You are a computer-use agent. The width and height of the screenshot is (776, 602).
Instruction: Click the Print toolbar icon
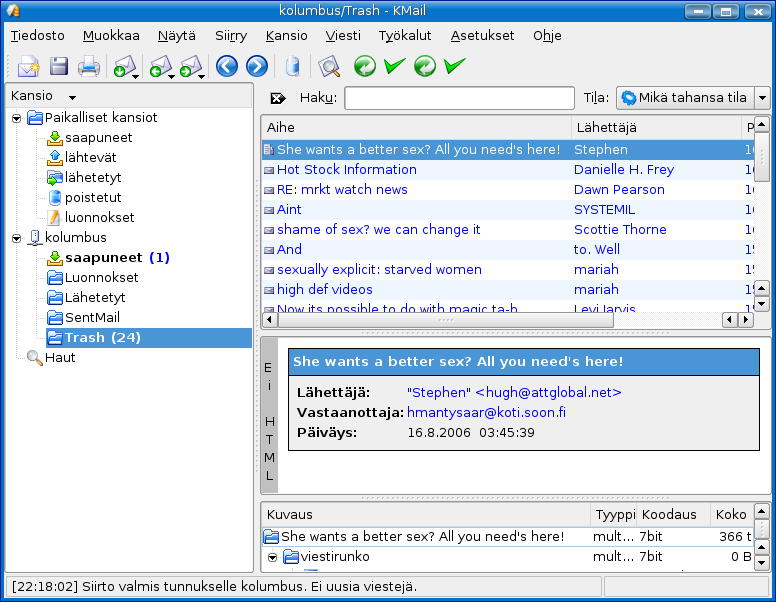pyautogui.click(x=89, y=67)
